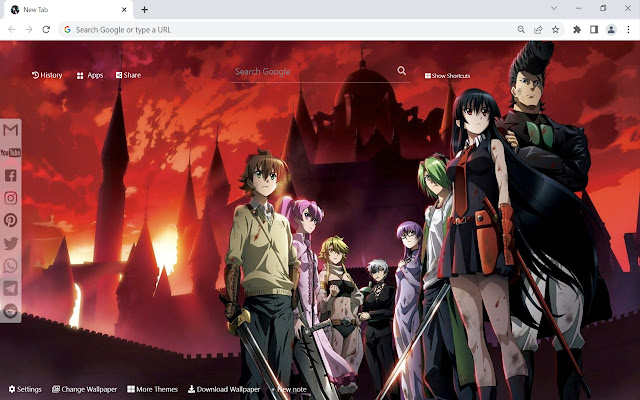Reload the current page
The width and height of the screenshot is (640, 400).
[46, 29]
